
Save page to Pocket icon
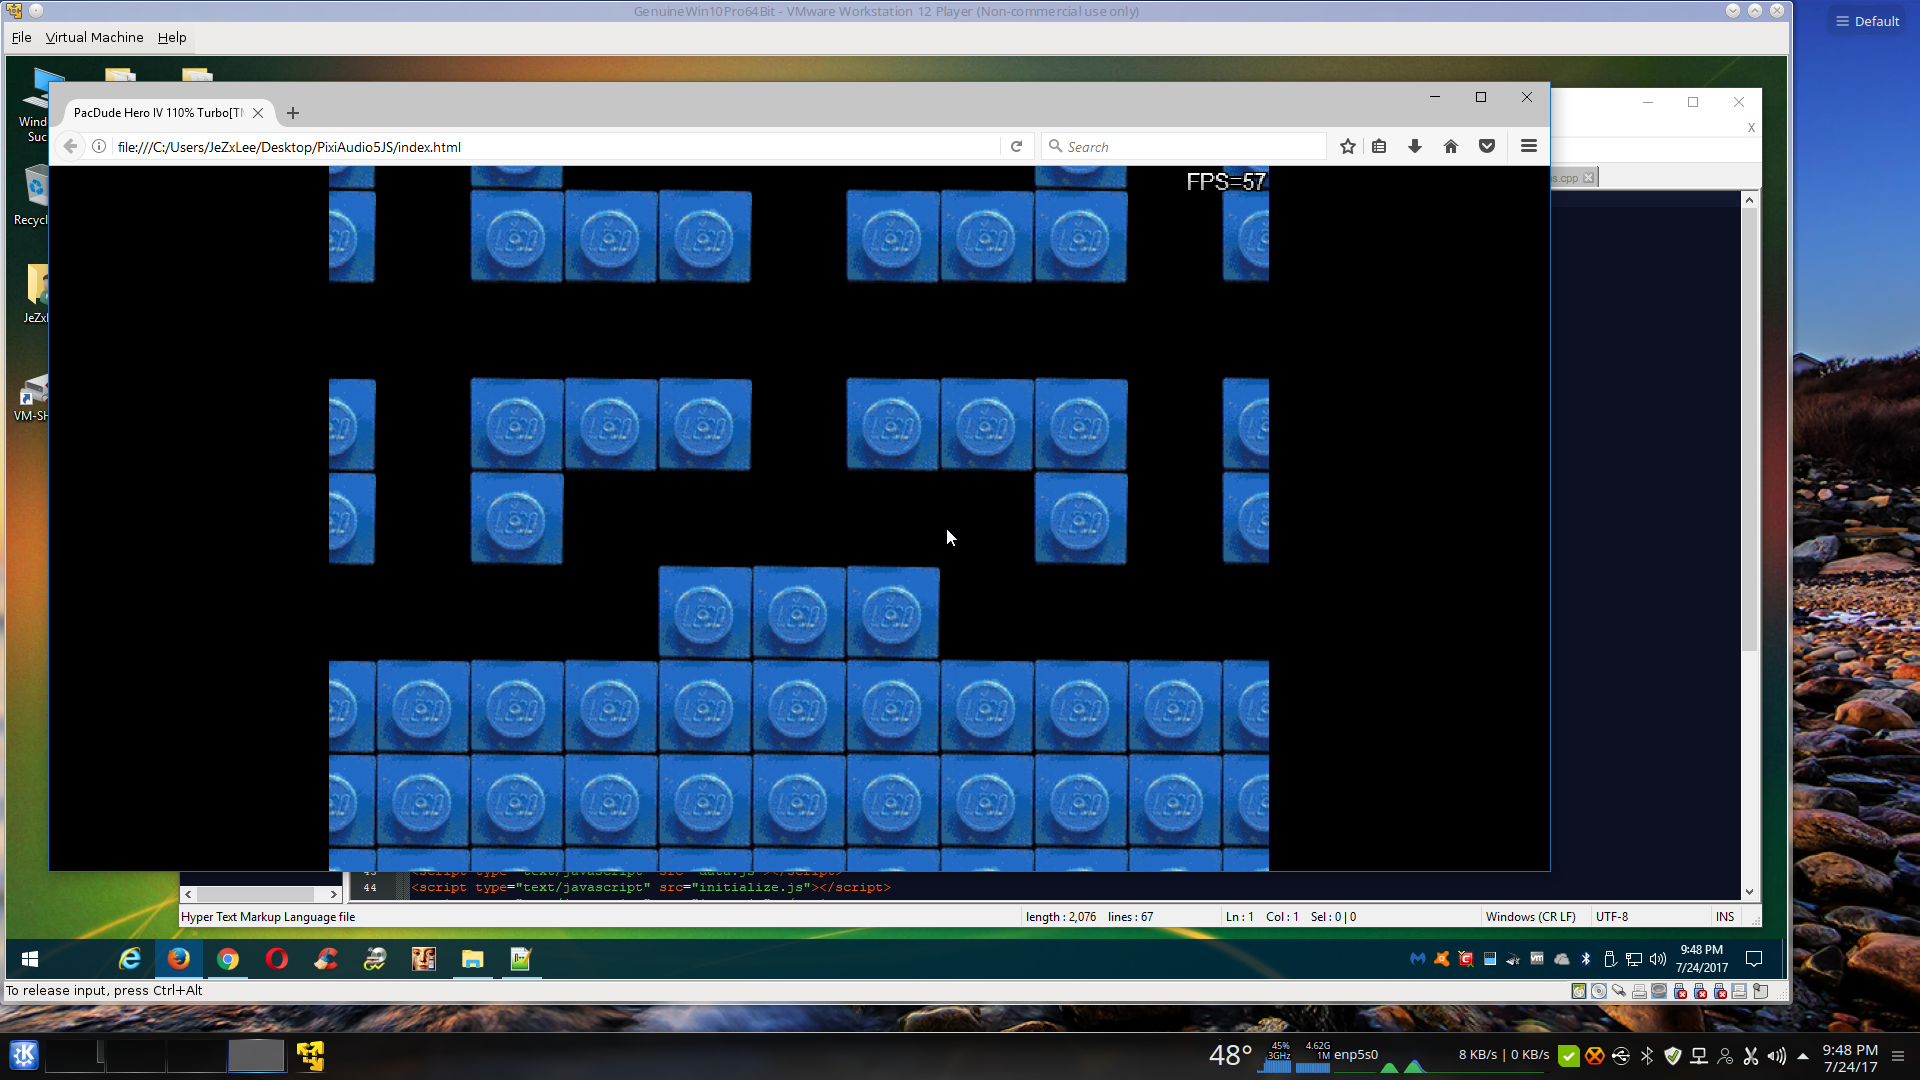click(1487, 146)
